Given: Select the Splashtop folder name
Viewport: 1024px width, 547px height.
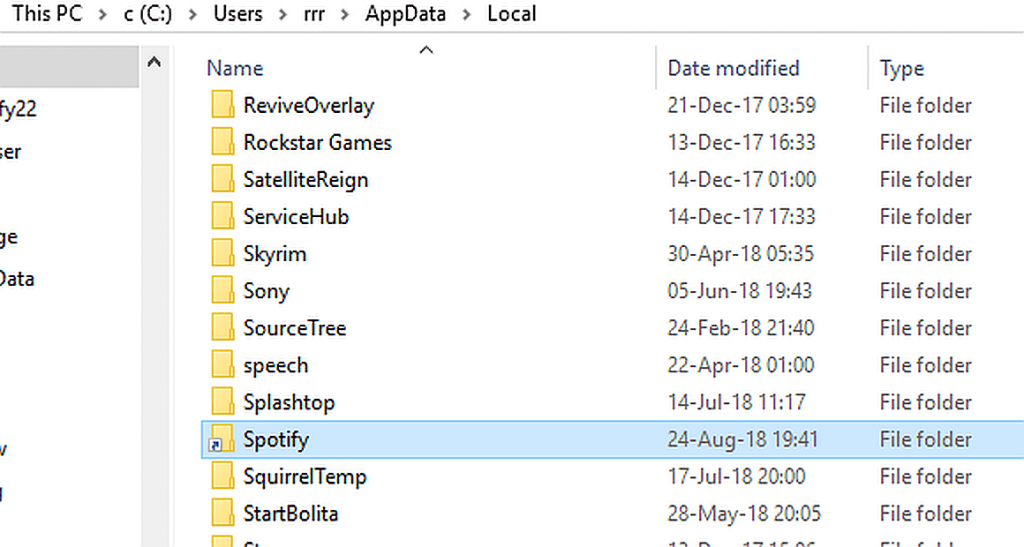Looking at the screenshot, I should click(x=289, y=403).
